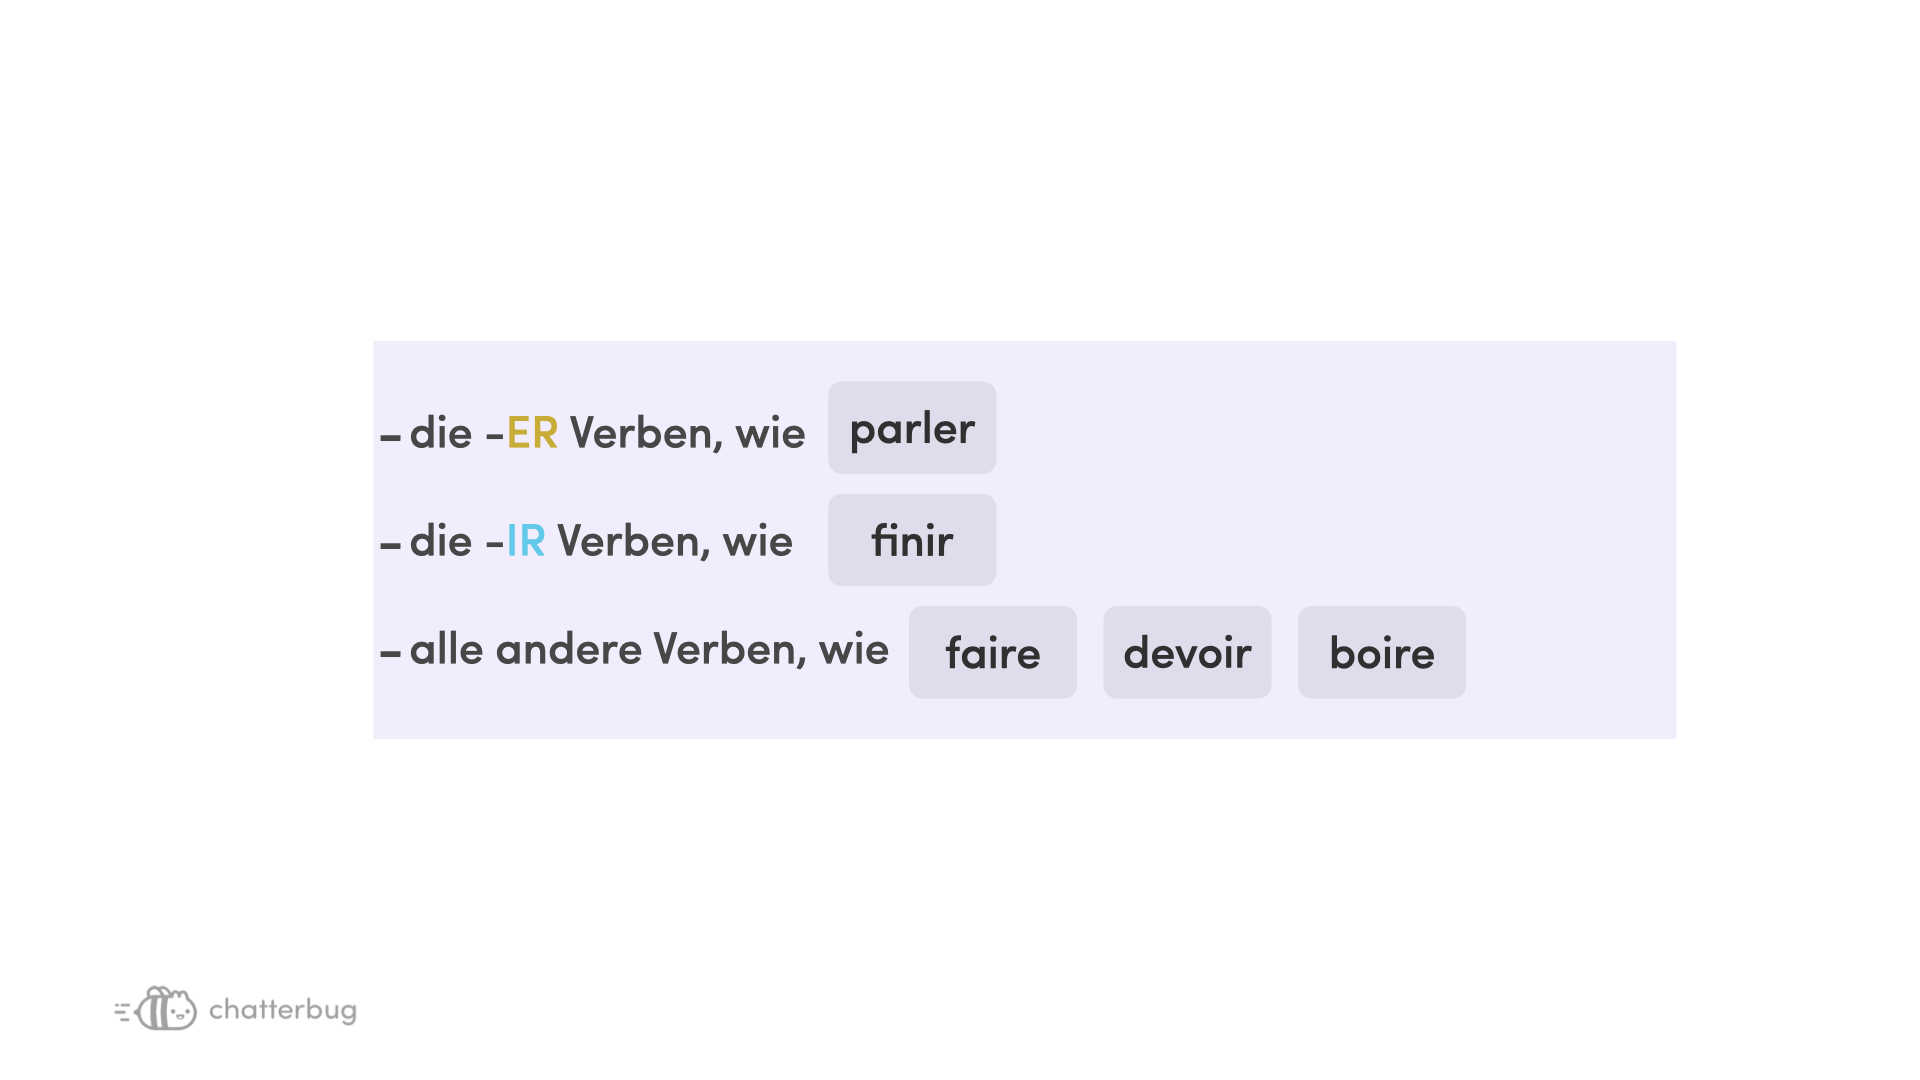Click 'die' in the -IR line
This screenshot has height=1080, width=1920.
point(441,541)
